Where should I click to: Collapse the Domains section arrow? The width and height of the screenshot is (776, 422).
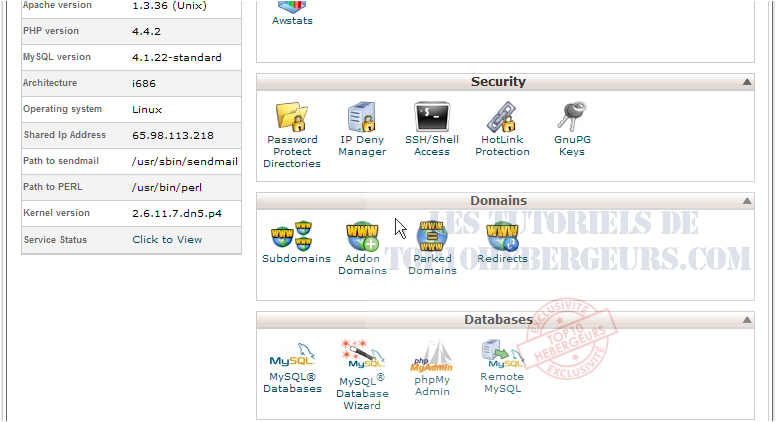coord(746,201)
